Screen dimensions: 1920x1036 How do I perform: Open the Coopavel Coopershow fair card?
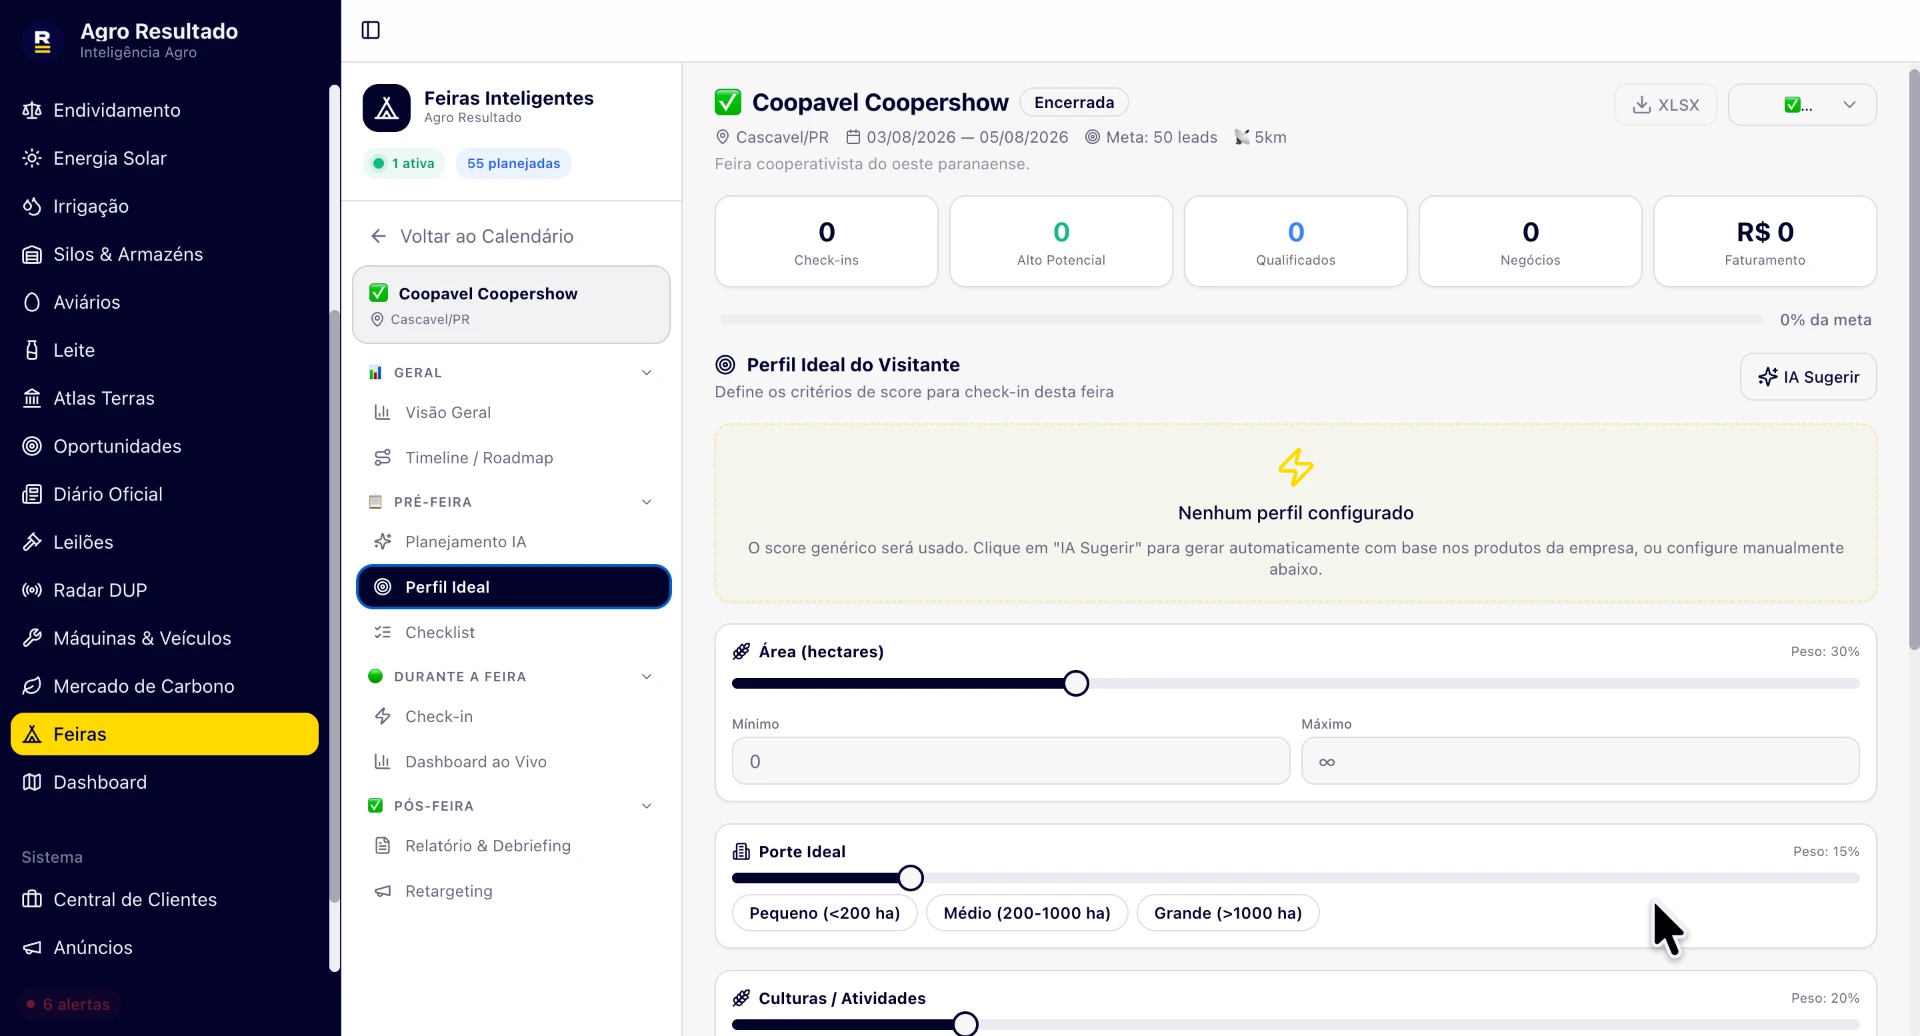click(x=511, y=305)
